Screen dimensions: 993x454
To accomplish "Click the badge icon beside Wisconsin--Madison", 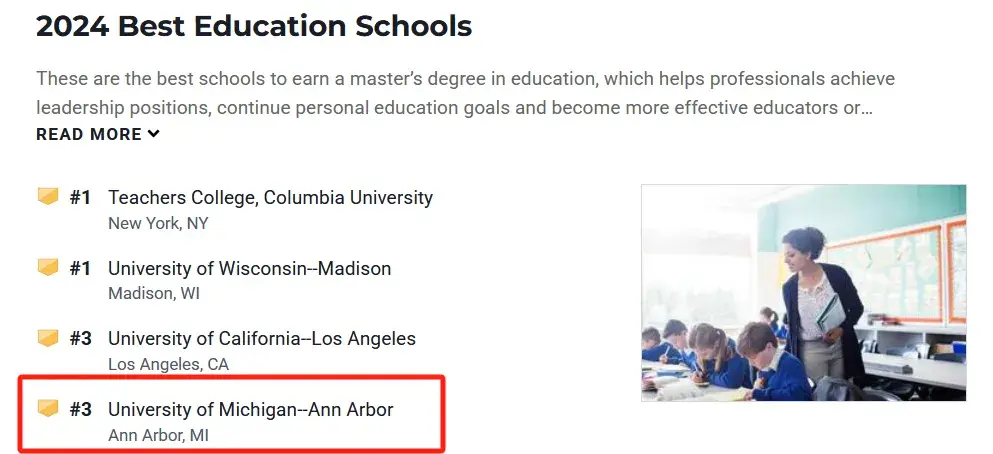I will 48,268.
